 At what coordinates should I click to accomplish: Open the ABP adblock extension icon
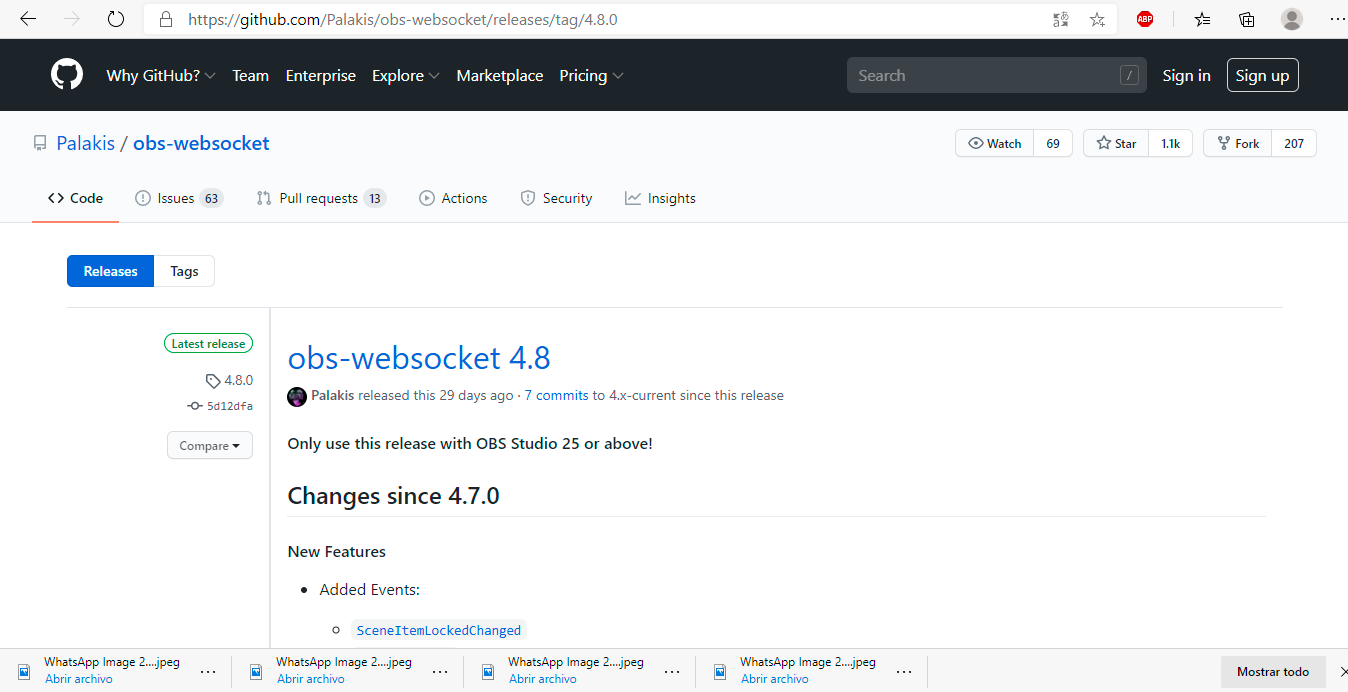point(1145,19)
